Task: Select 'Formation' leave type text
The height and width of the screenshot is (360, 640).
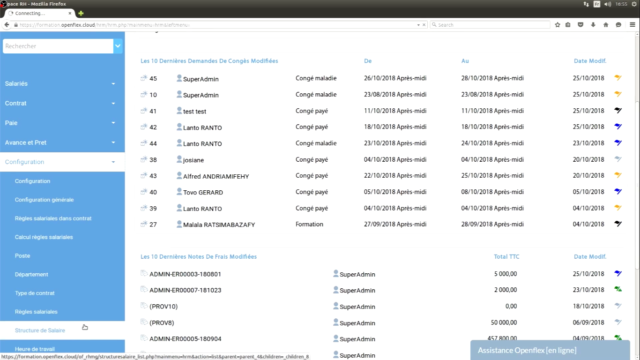Action: point(309,224)
